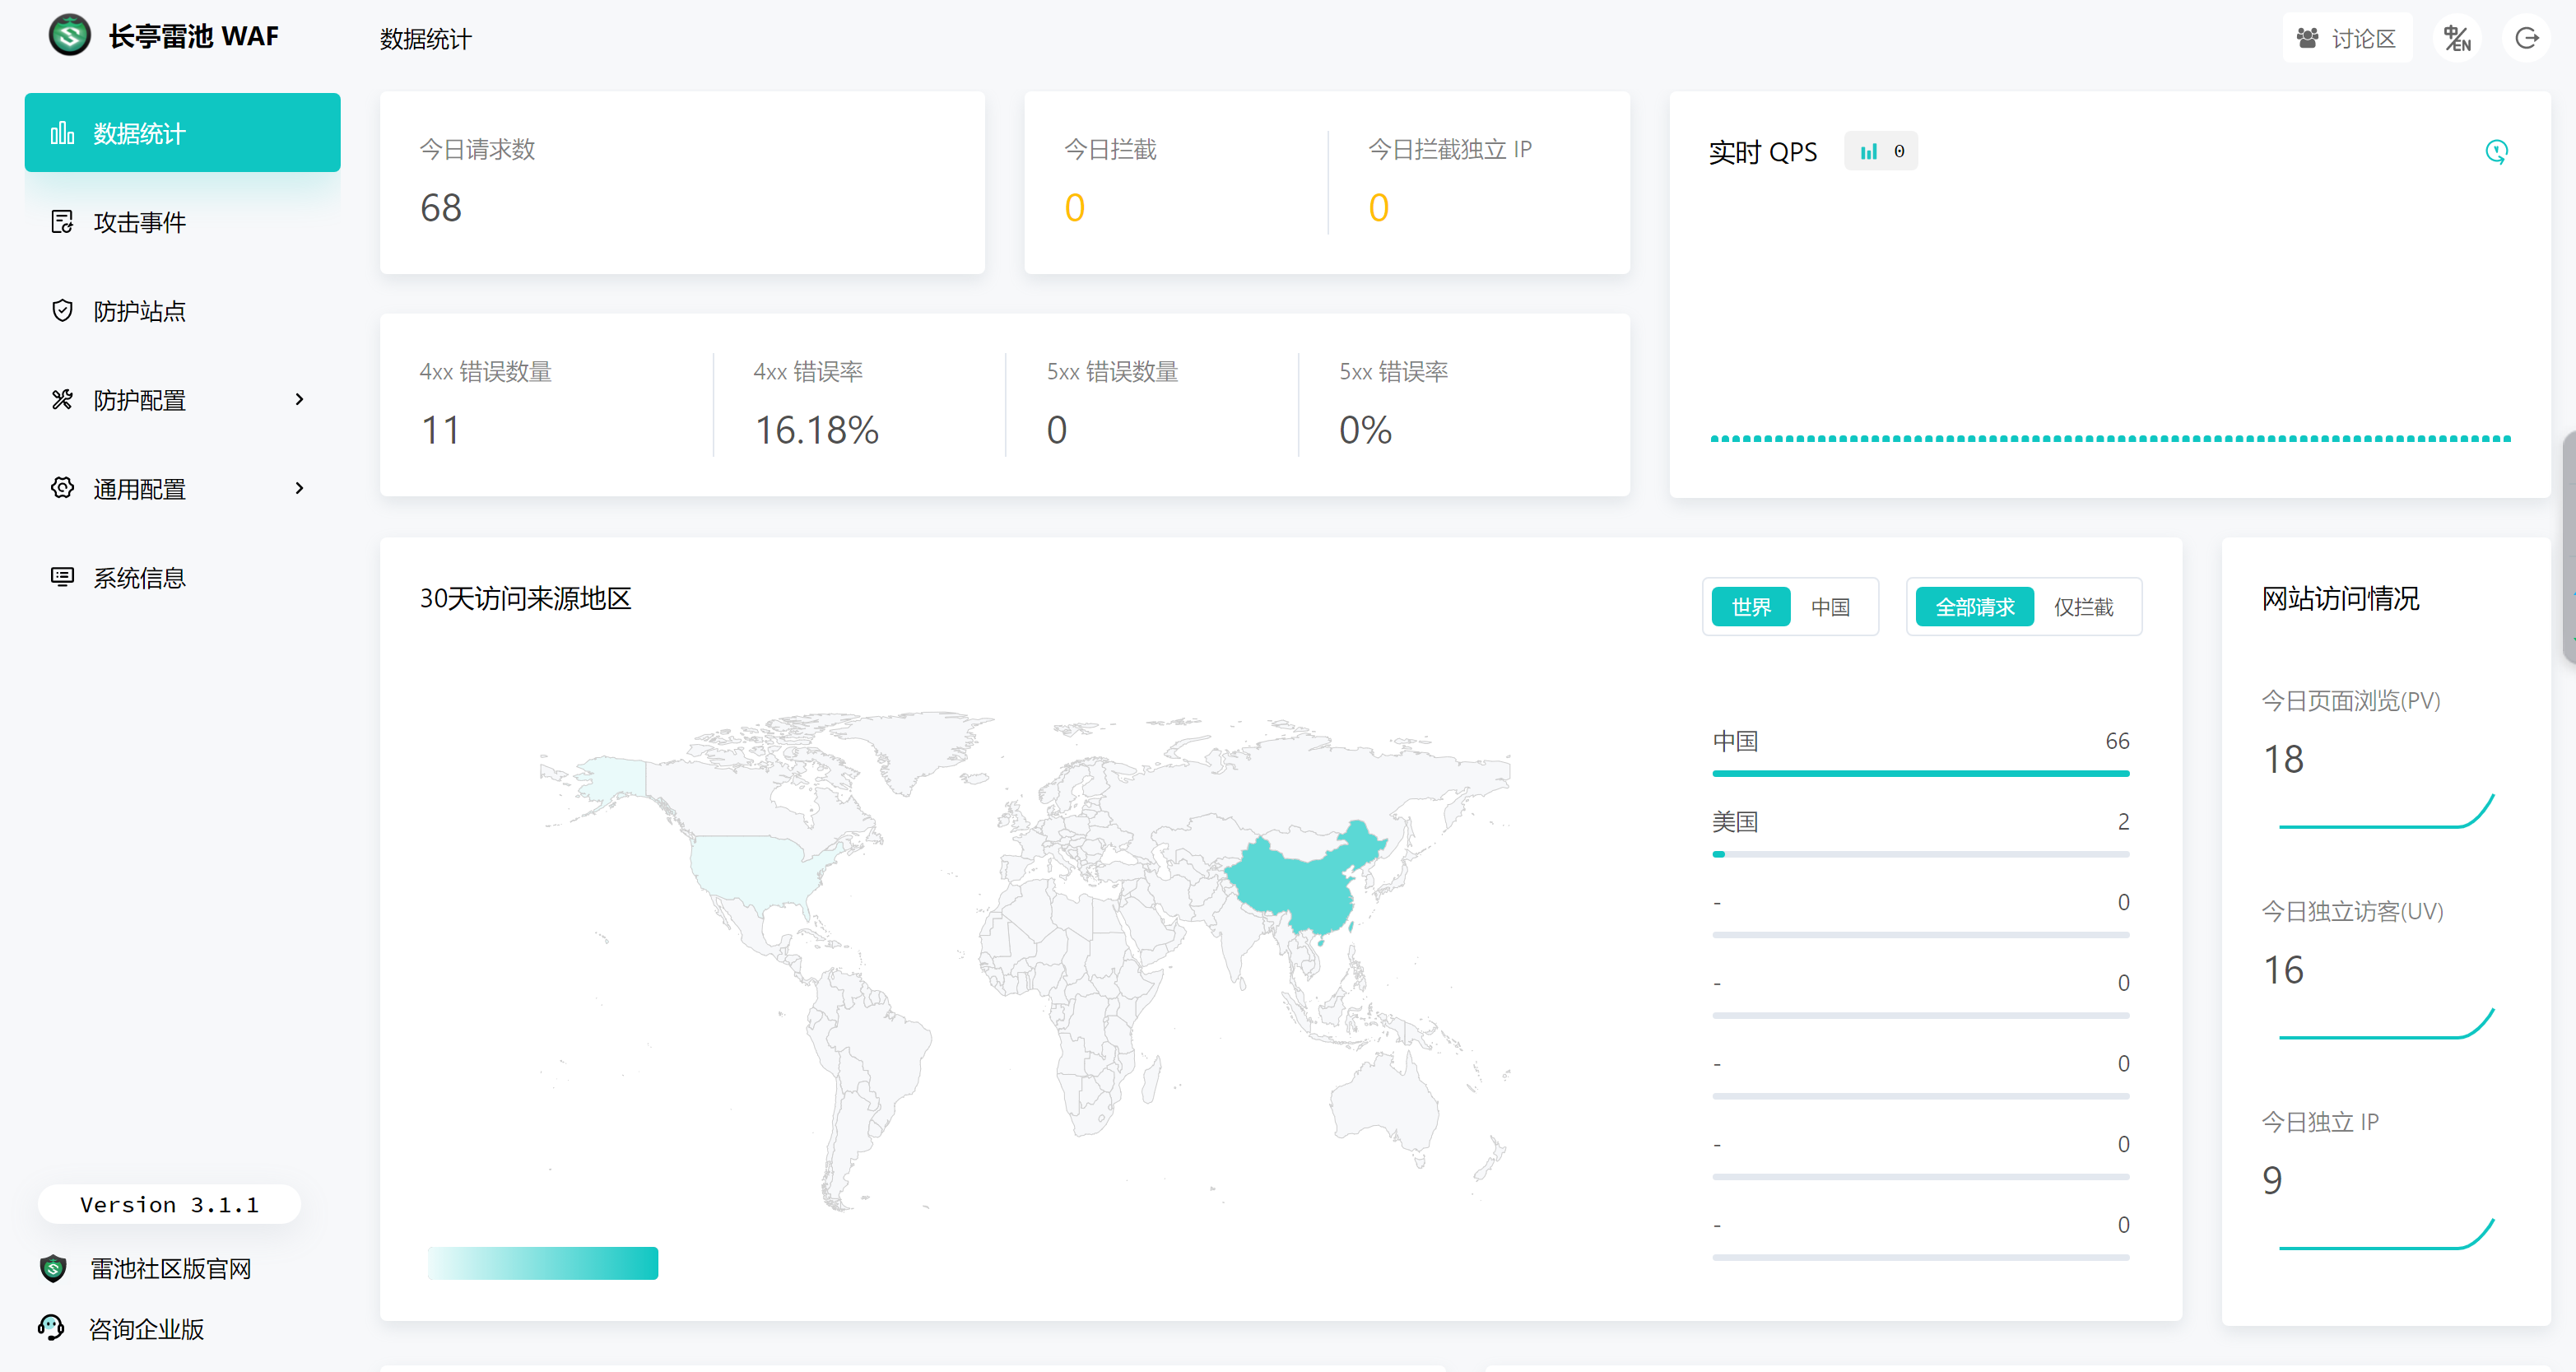This screenshot has width=2576, height=1372.
Task: Expand the 防护配置 menu chevron
Action: coord(299,400)
